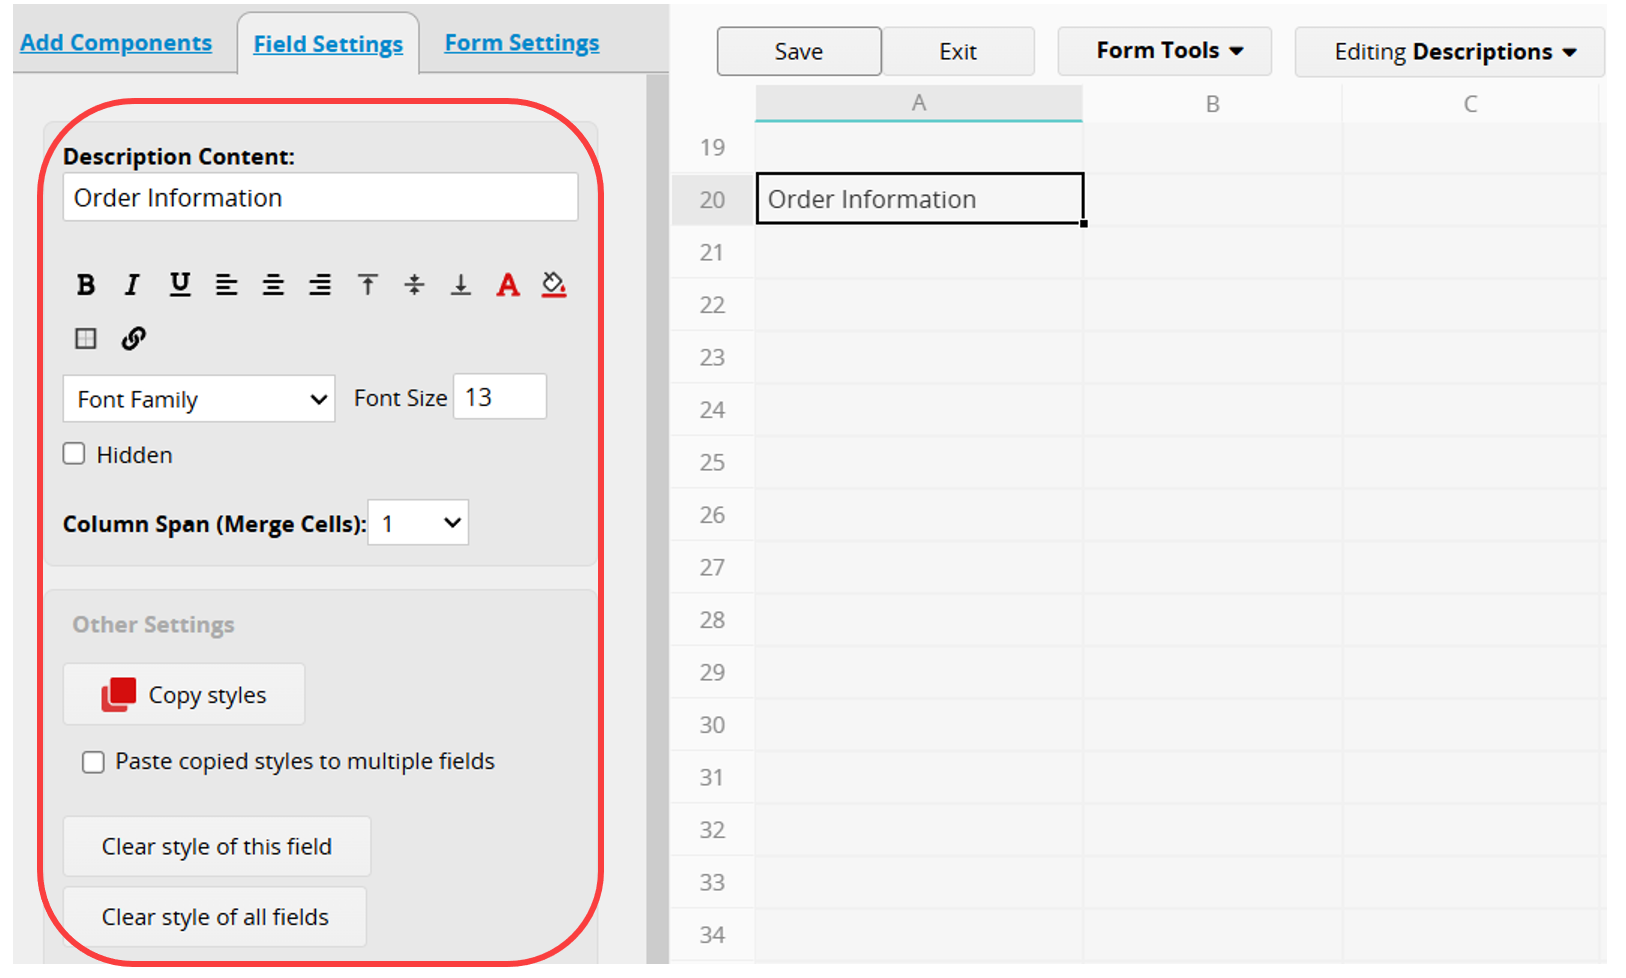
Task: Expand the Form Tools menu
Action: (1165, 51)
